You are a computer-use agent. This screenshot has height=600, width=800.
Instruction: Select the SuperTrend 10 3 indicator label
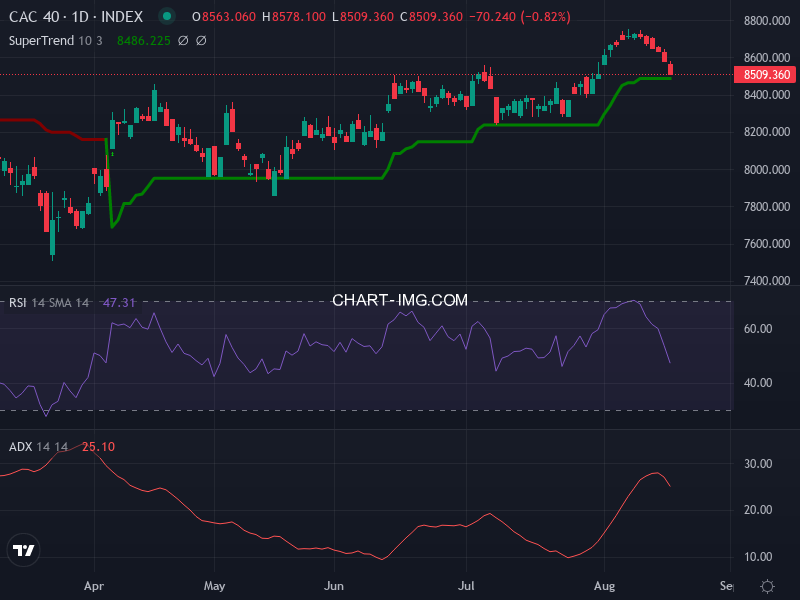[56, 41]
